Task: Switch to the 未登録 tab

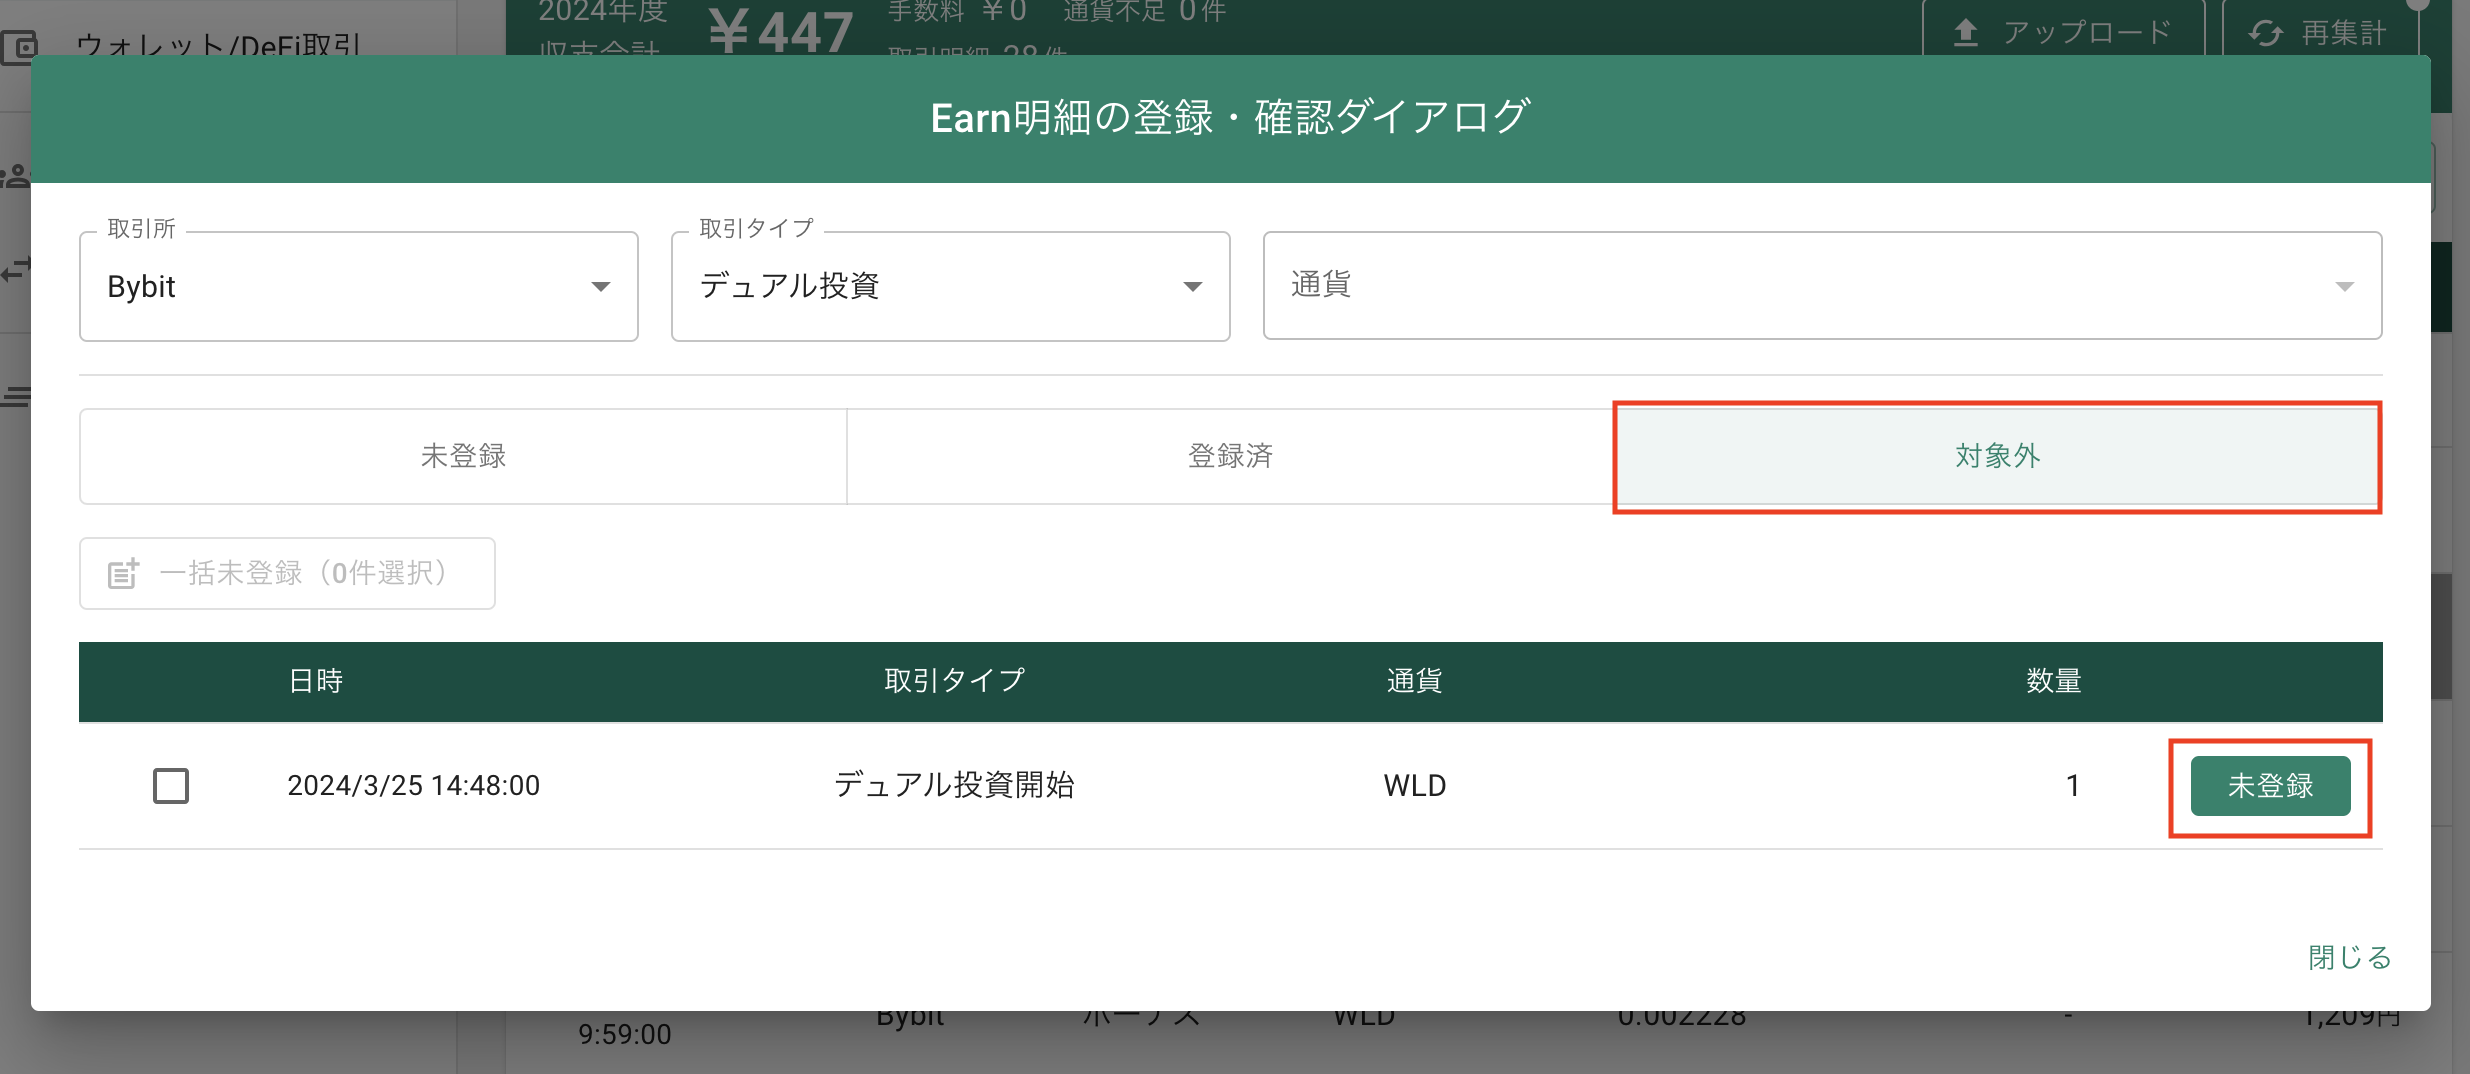Action: [x=463, y=456]
